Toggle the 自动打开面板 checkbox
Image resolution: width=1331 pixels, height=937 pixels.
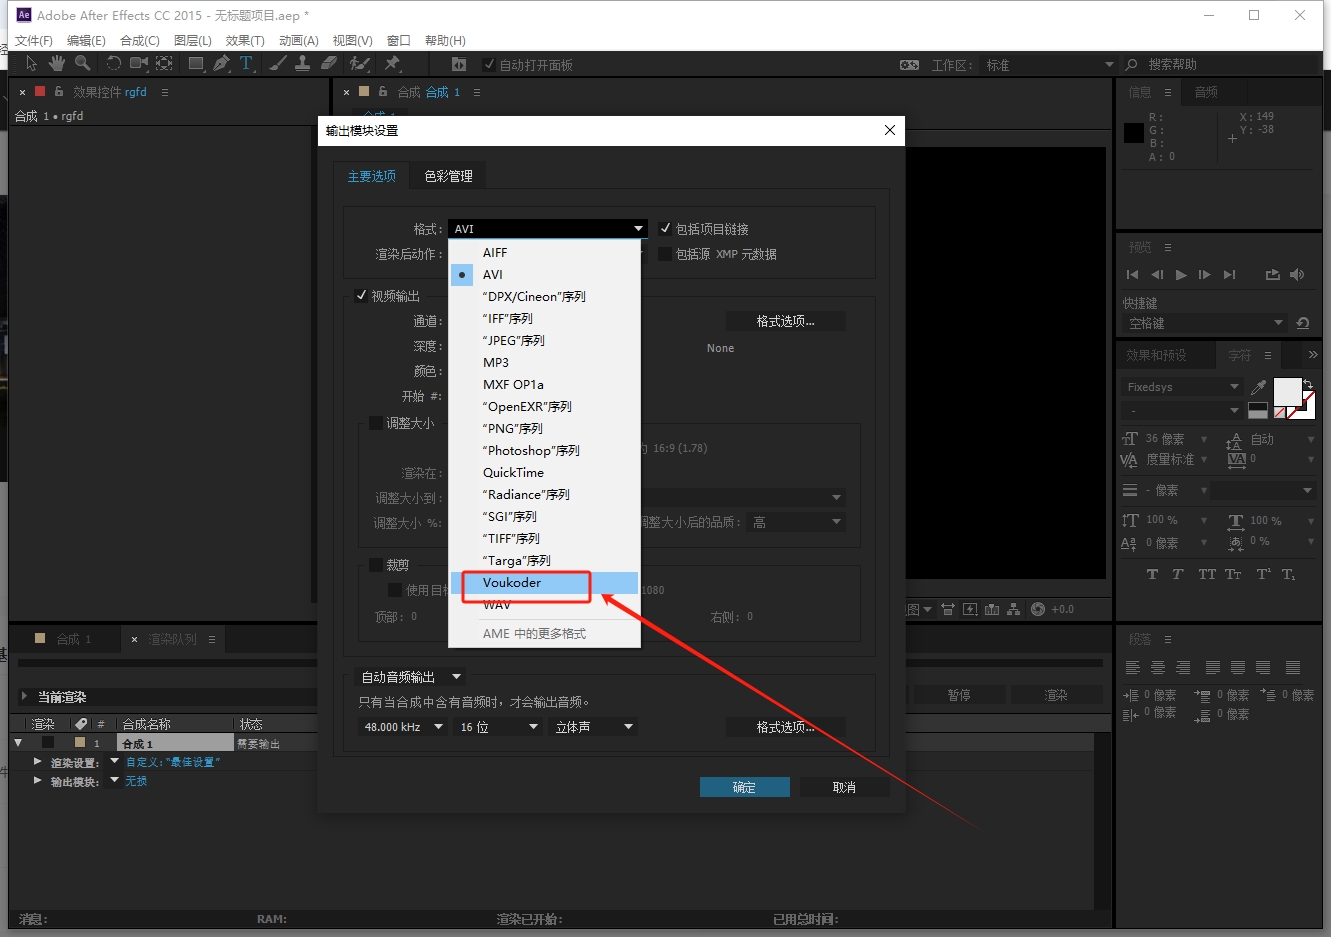488,64
